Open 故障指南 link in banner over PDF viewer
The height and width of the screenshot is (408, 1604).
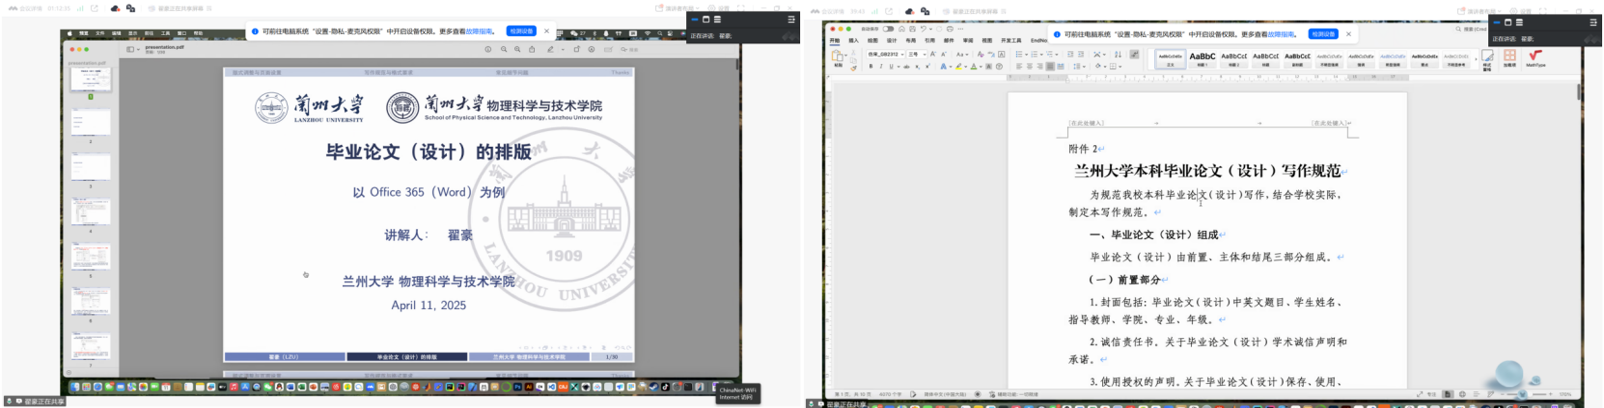click(478, 32)
